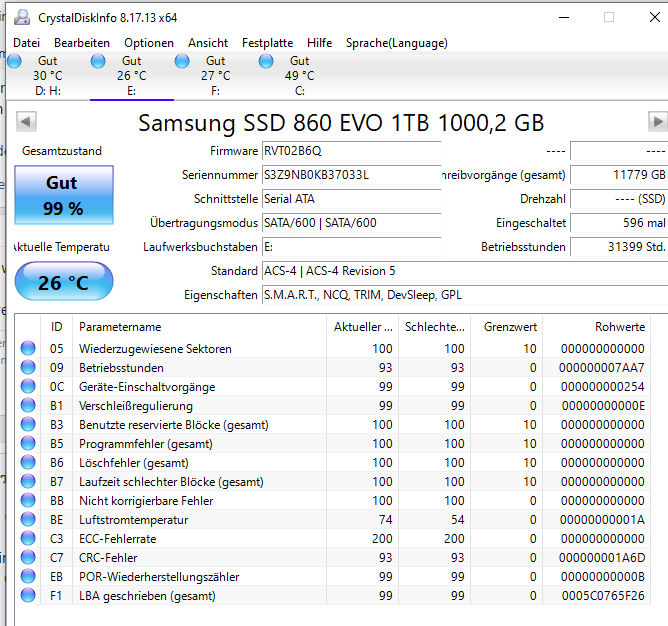Open the Bearbeiten menu
Viewport: 668px width, 626px height.
coord(82,43)
